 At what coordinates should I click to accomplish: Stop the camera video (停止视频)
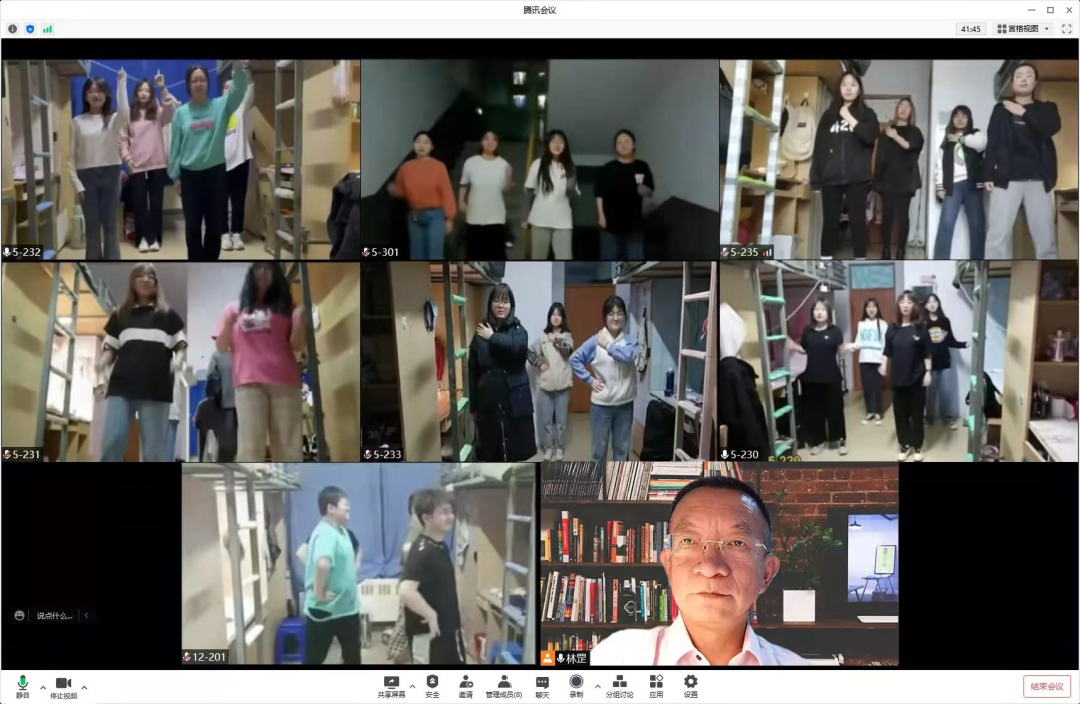(x=63, y=686)
